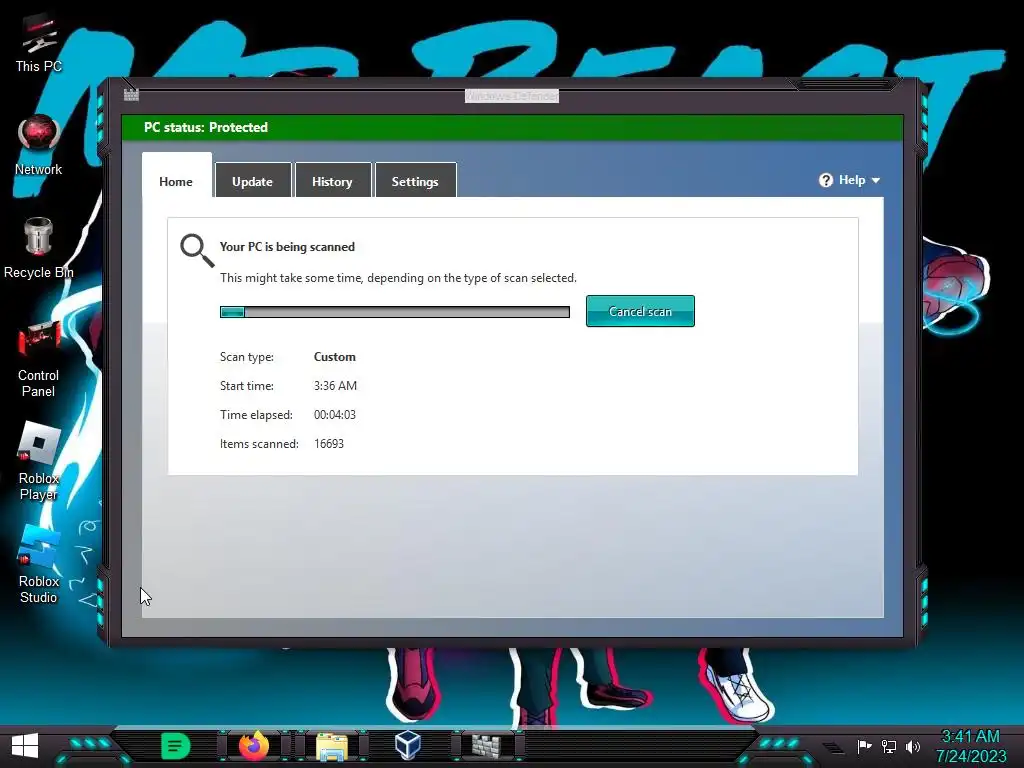Click the 7/24/2023 date in taskbar
The height and width of the screenshot is (768, 1024).
click(x=970, y=756)
